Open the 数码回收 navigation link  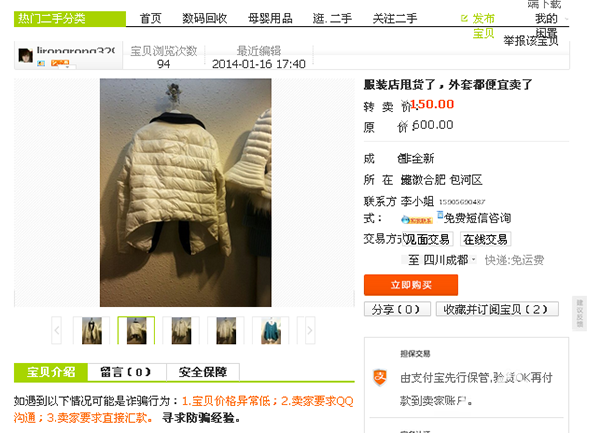205,18
